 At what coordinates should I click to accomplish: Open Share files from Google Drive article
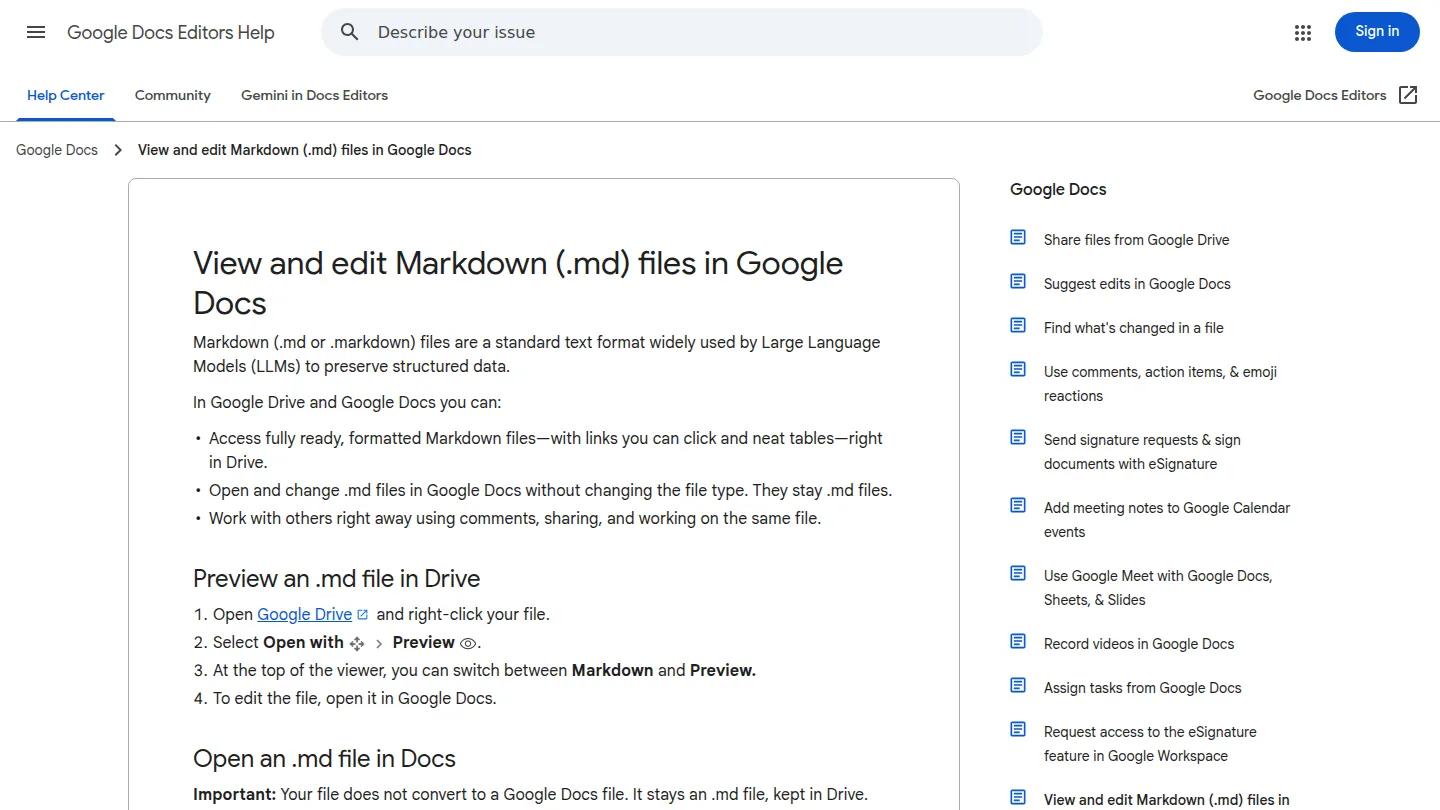pos(1137,240)
